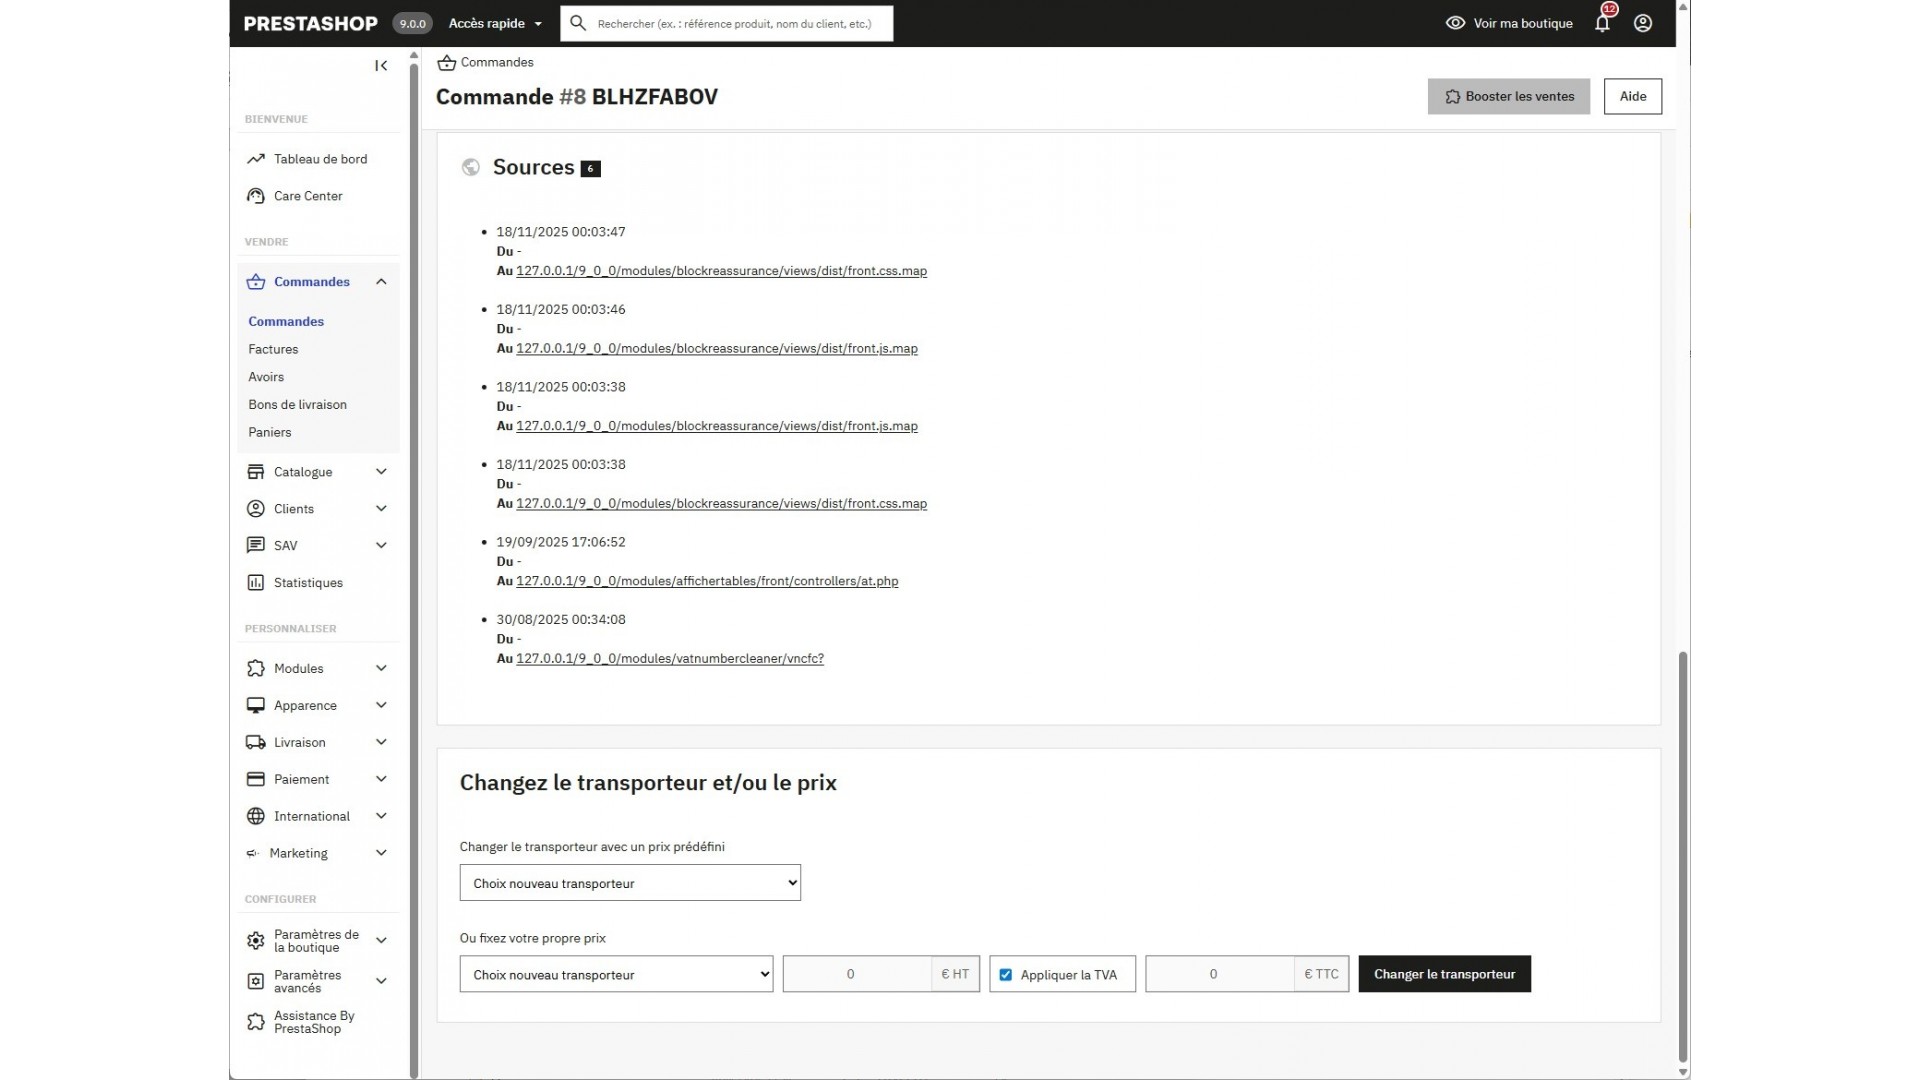Expand the Catalogue menu chevron
Screen dimensions: 1920x1080
(381, 472)
